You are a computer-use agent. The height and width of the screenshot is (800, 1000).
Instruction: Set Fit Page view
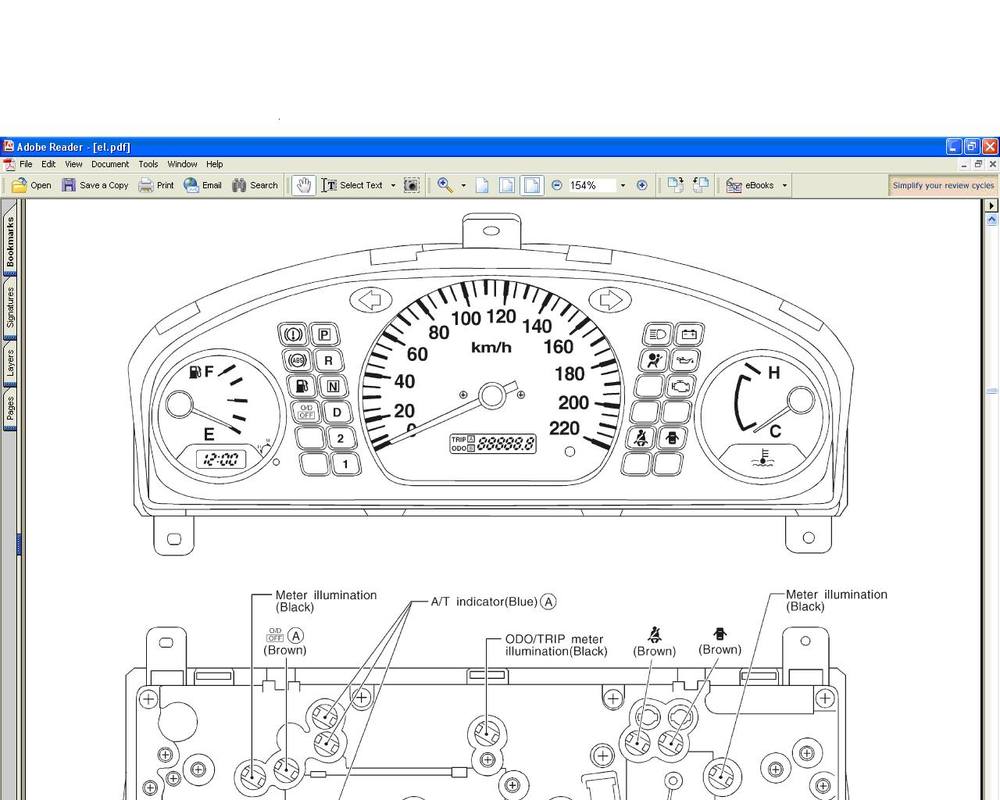point(506,185)
